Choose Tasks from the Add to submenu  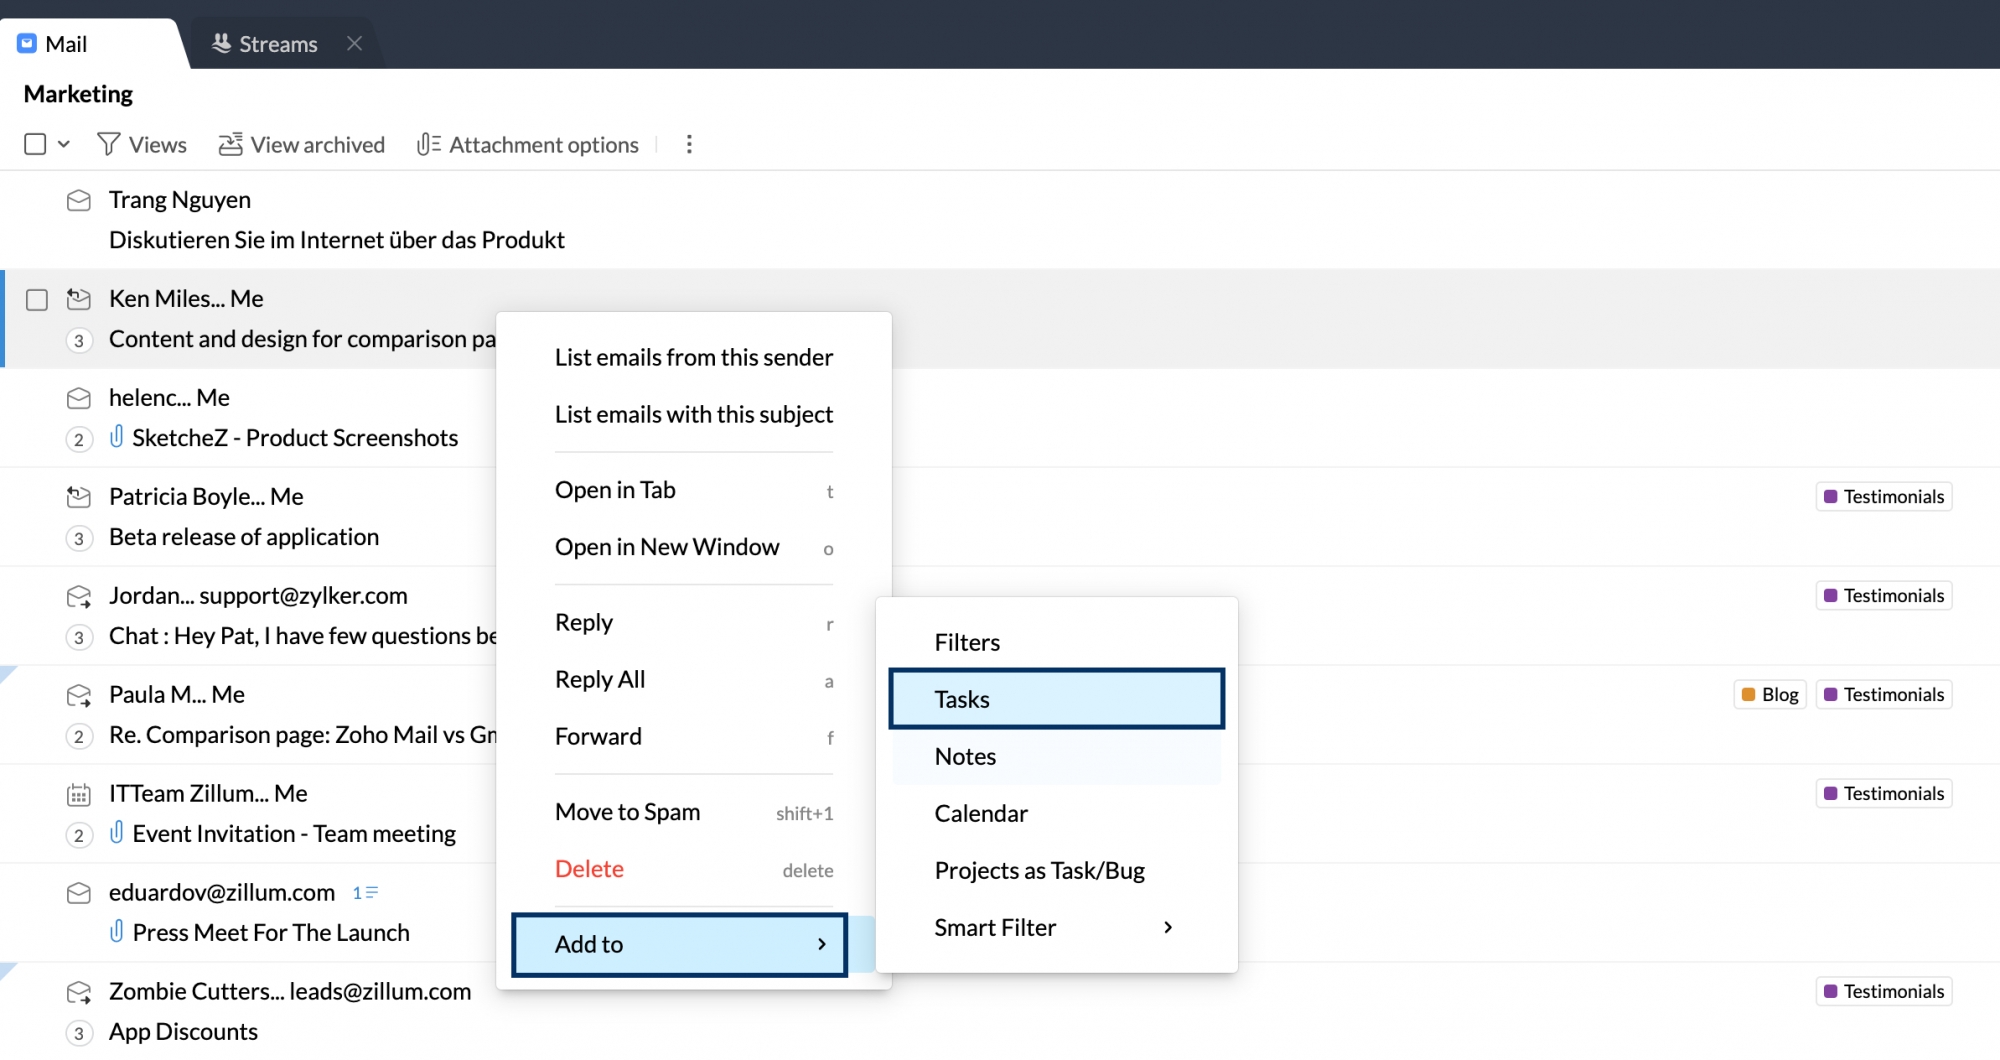pyautogui.click(x=1056, y=699)
